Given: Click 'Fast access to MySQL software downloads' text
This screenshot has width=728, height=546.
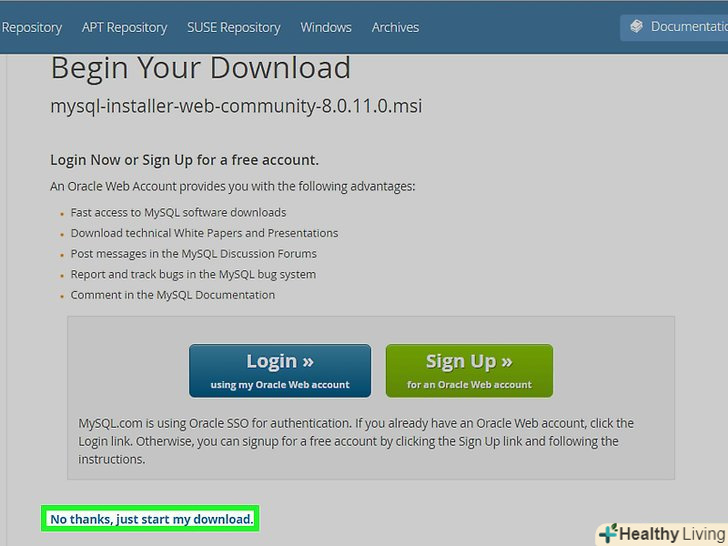Looking at the screenshot, I should 178,213.
